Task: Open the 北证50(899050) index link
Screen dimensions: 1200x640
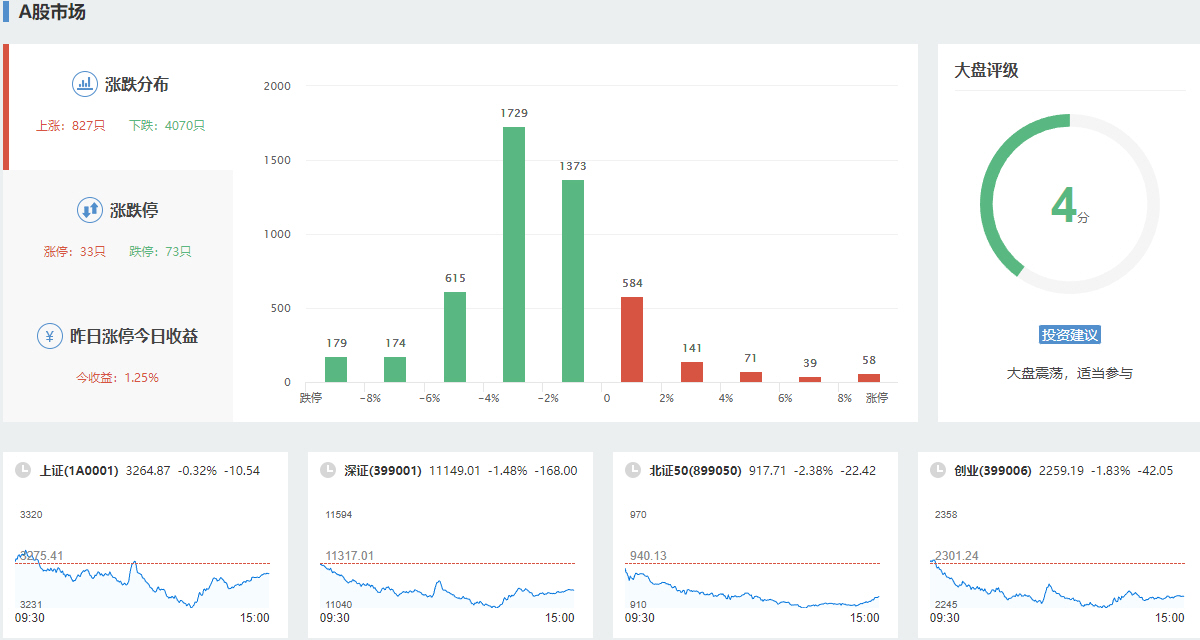Action: click(695, 470)
